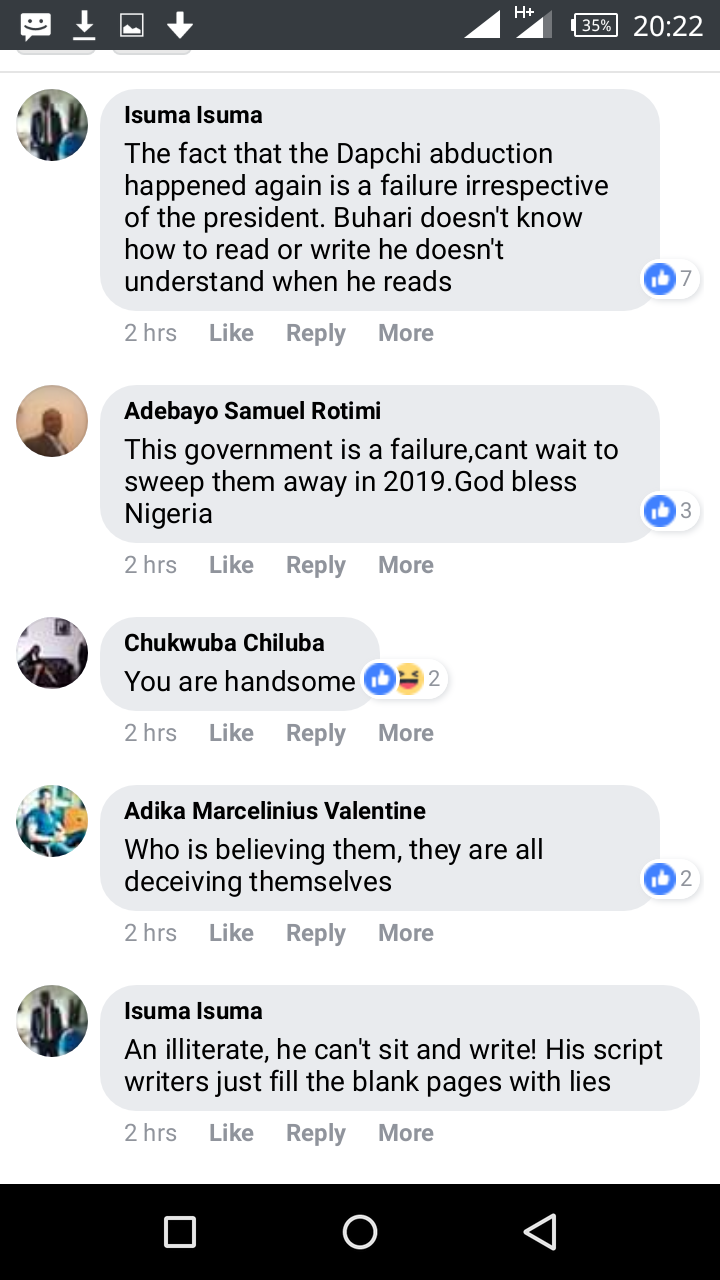Open Chukwuba Chiluba's profile name link
The height and width of the screenshot is (1280, 720).
(224, 643)
